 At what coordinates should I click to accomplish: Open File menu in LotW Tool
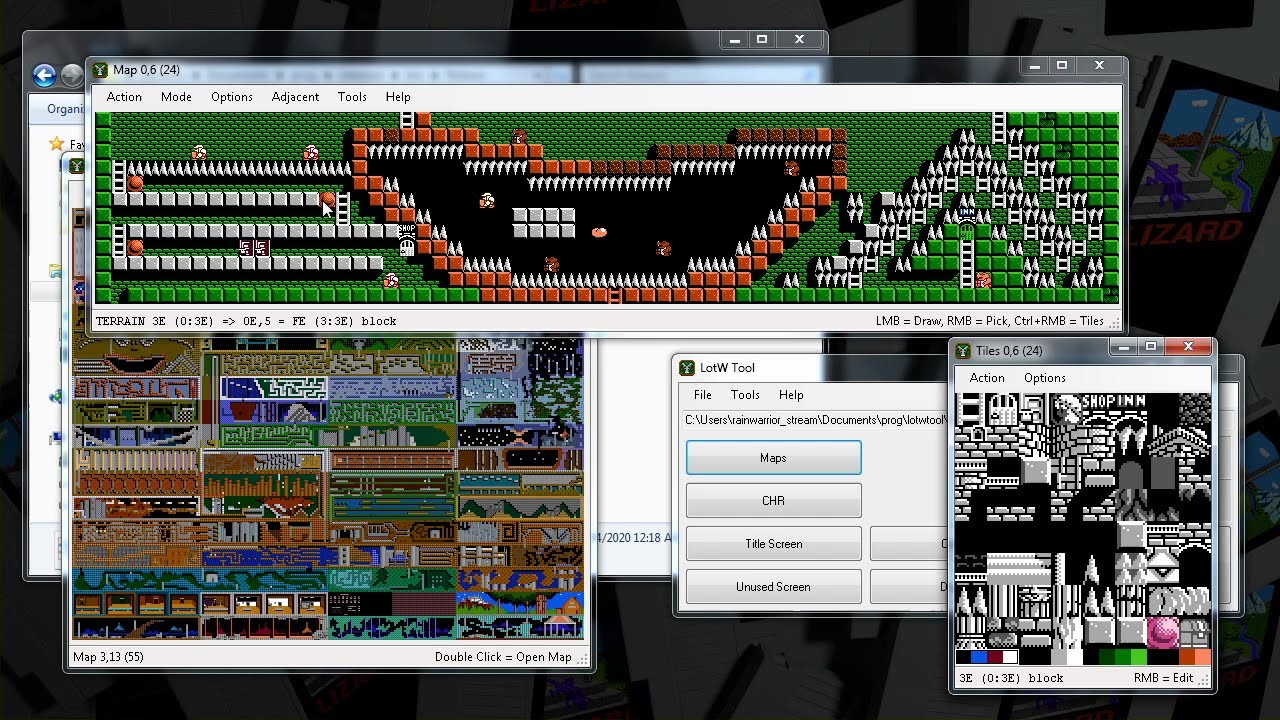pyautogui.click(x=703, y=395)
